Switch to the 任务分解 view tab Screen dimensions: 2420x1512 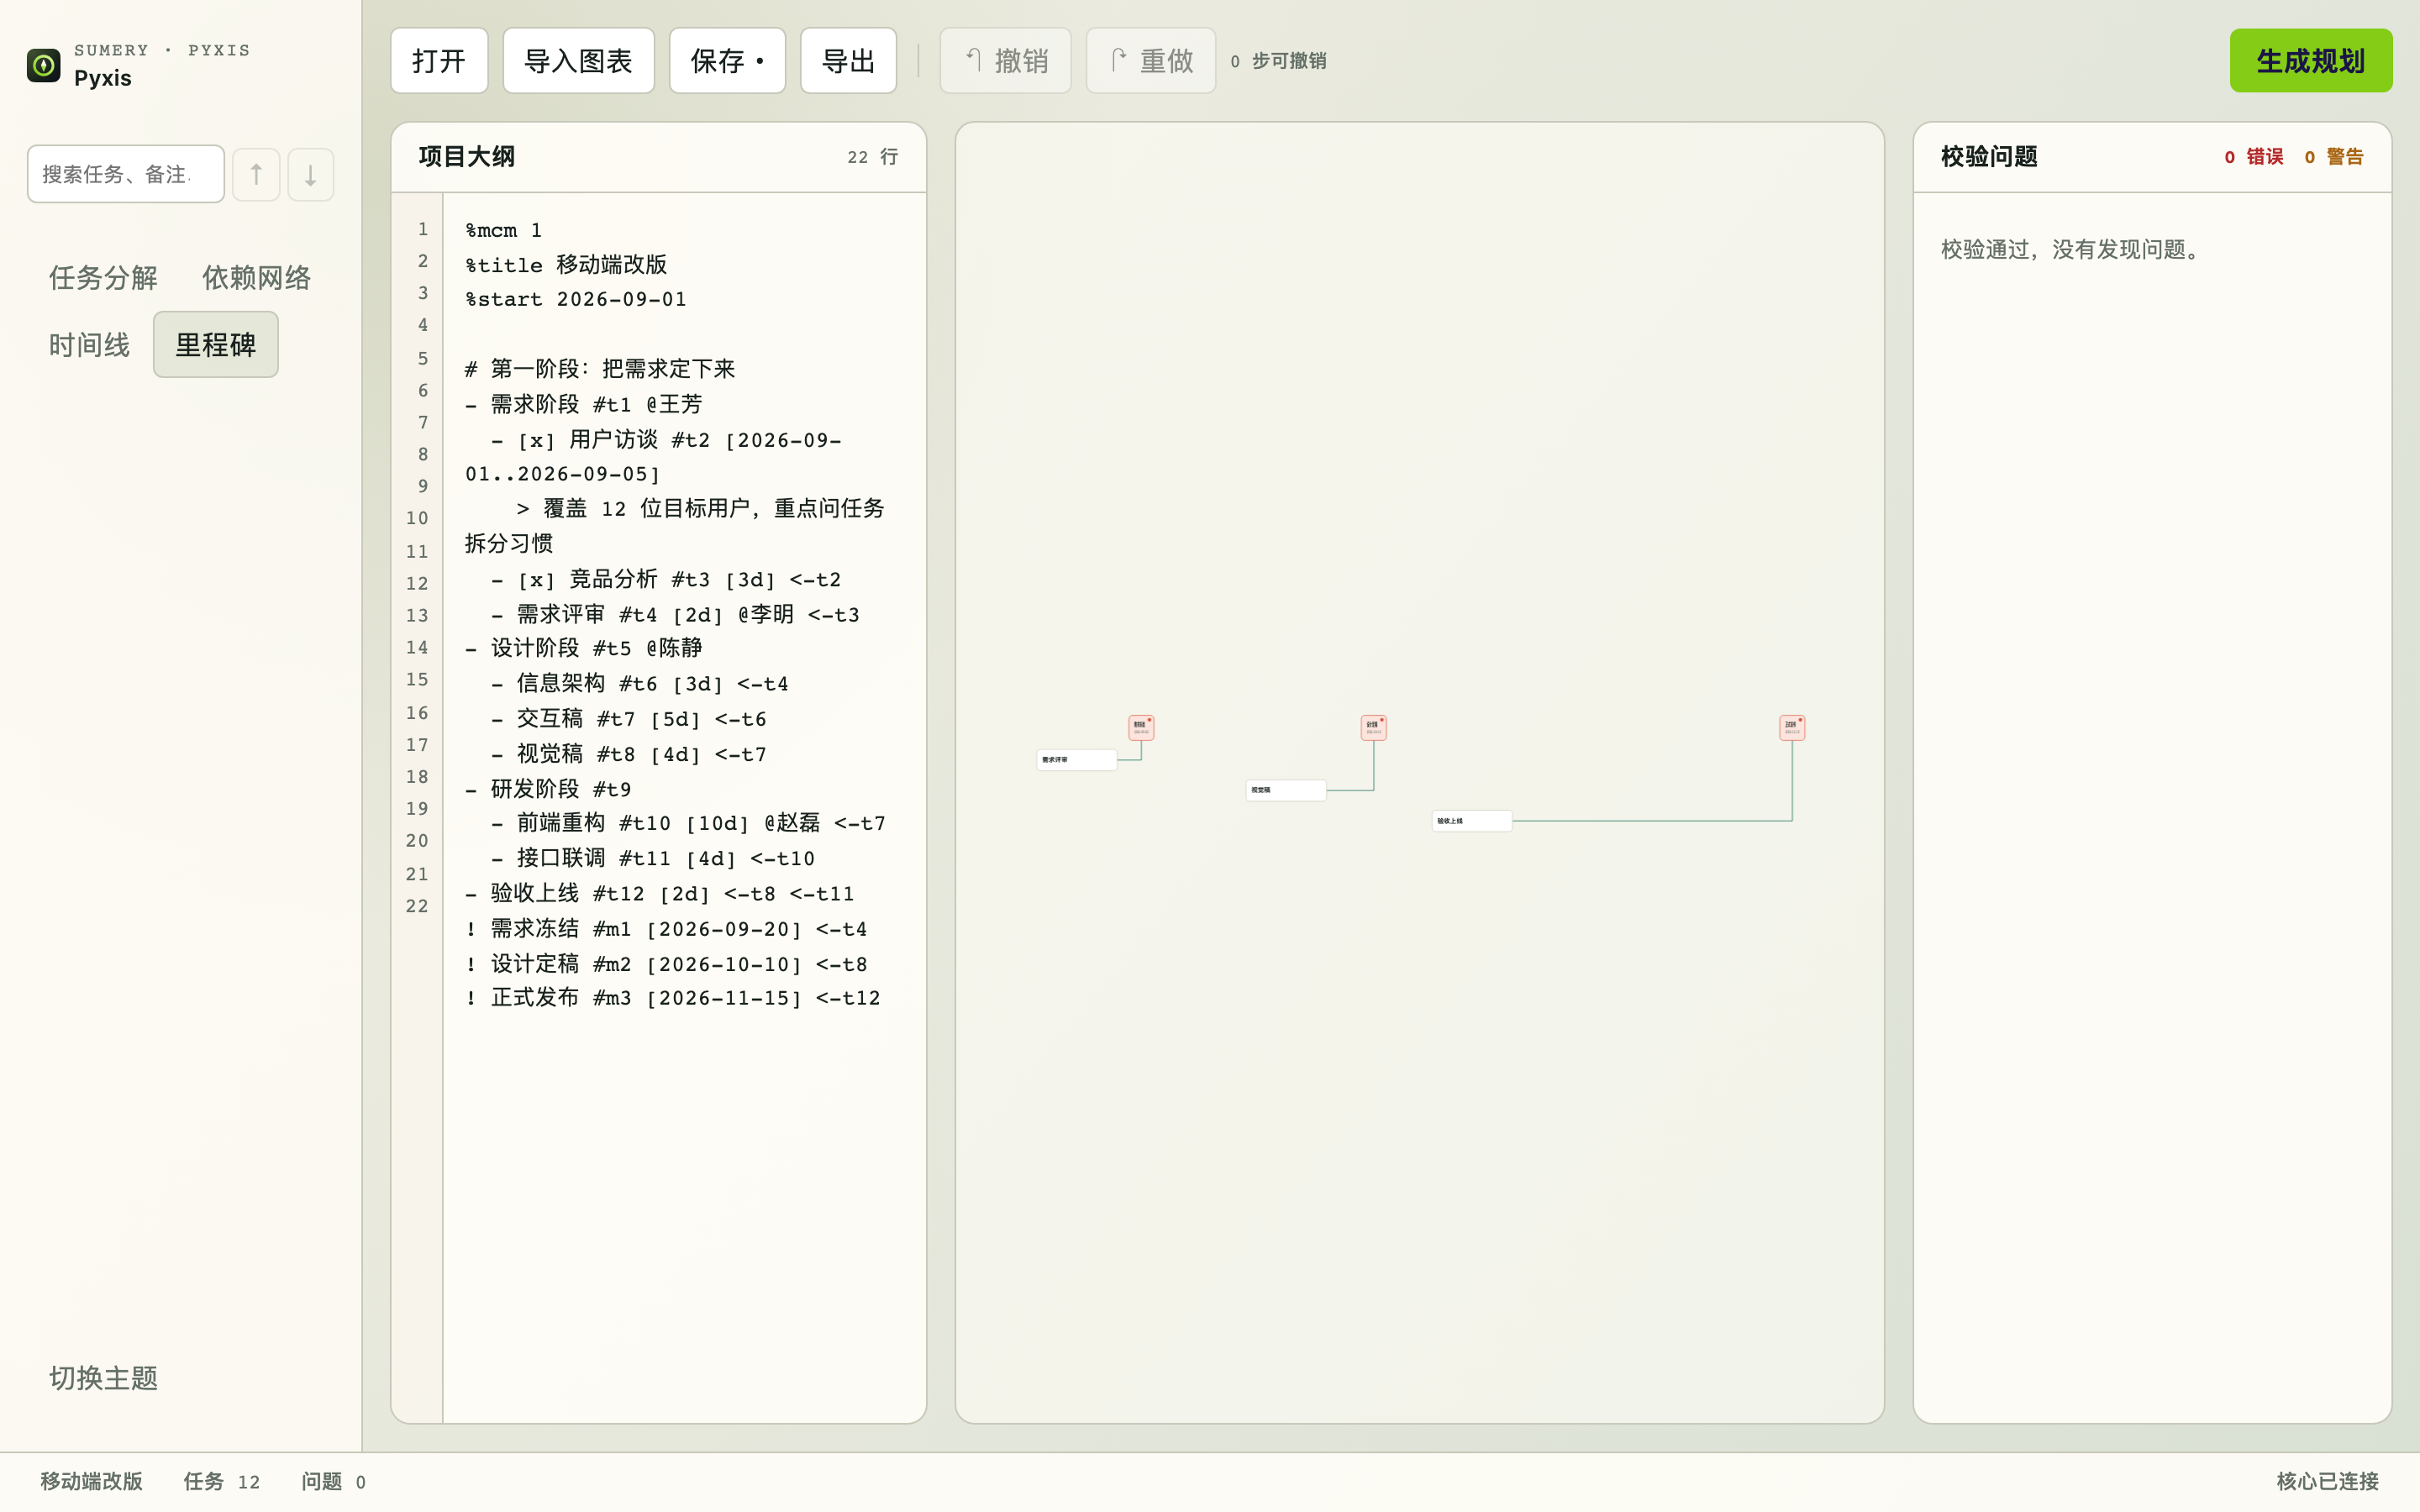coord(103,278)
